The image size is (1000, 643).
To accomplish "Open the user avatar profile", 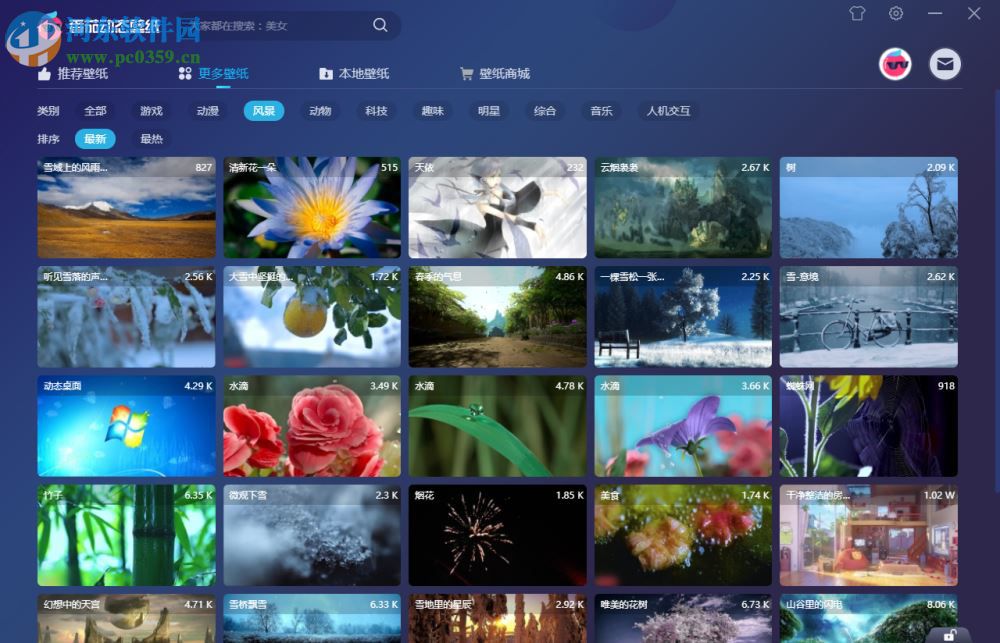I will pyautogui.click(x=895, y=64).
